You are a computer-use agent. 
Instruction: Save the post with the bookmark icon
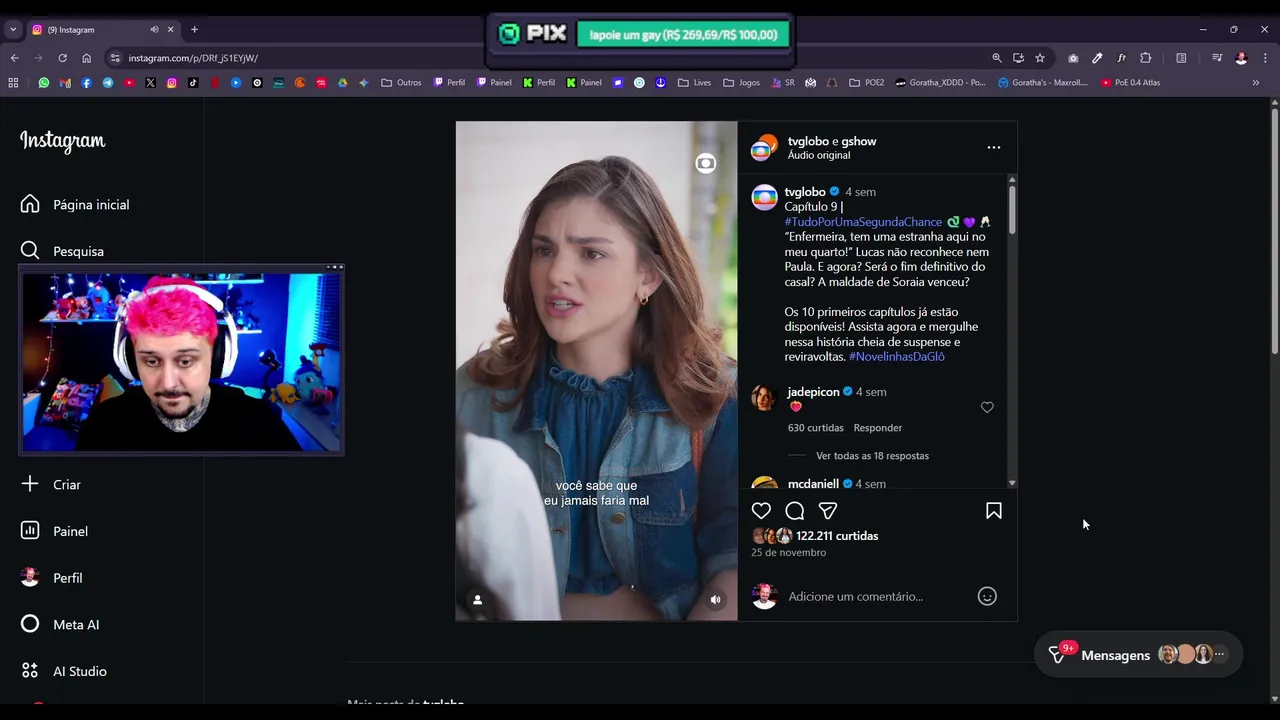[994, 511]
